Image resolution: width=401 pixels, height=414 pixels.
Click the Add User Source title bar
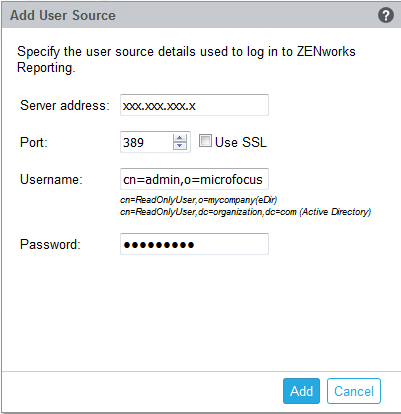(x=201, y=15)
